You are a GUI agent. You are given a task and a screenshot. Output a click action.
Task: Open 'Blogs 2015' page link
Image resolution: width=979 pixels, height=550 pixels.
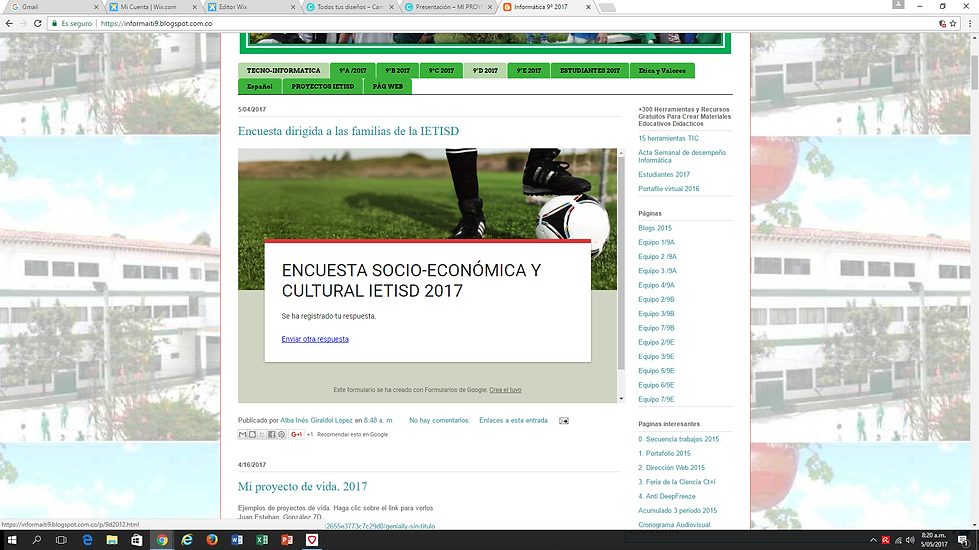click(655, 228)
